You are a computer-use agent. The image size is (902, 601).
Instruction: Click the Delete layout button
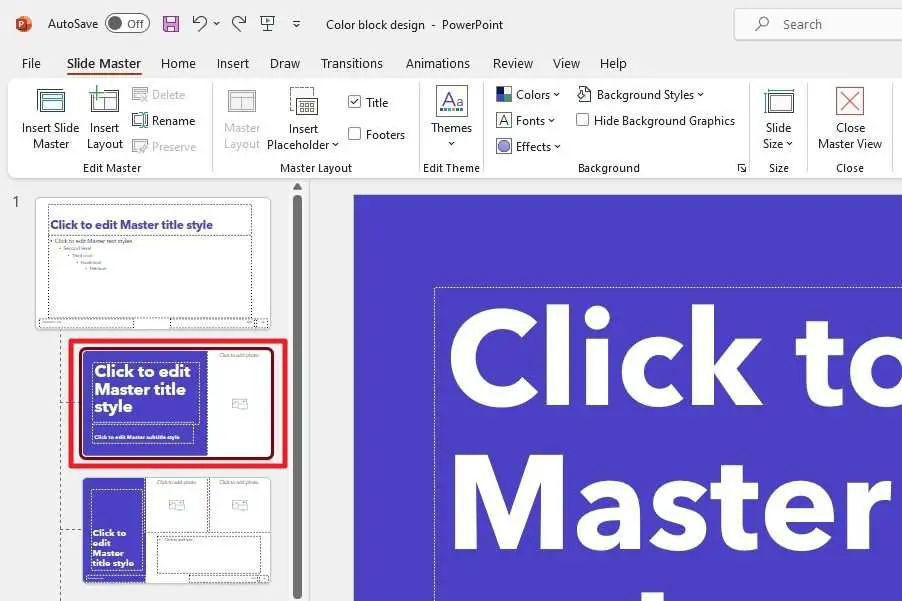click(159, 94)
